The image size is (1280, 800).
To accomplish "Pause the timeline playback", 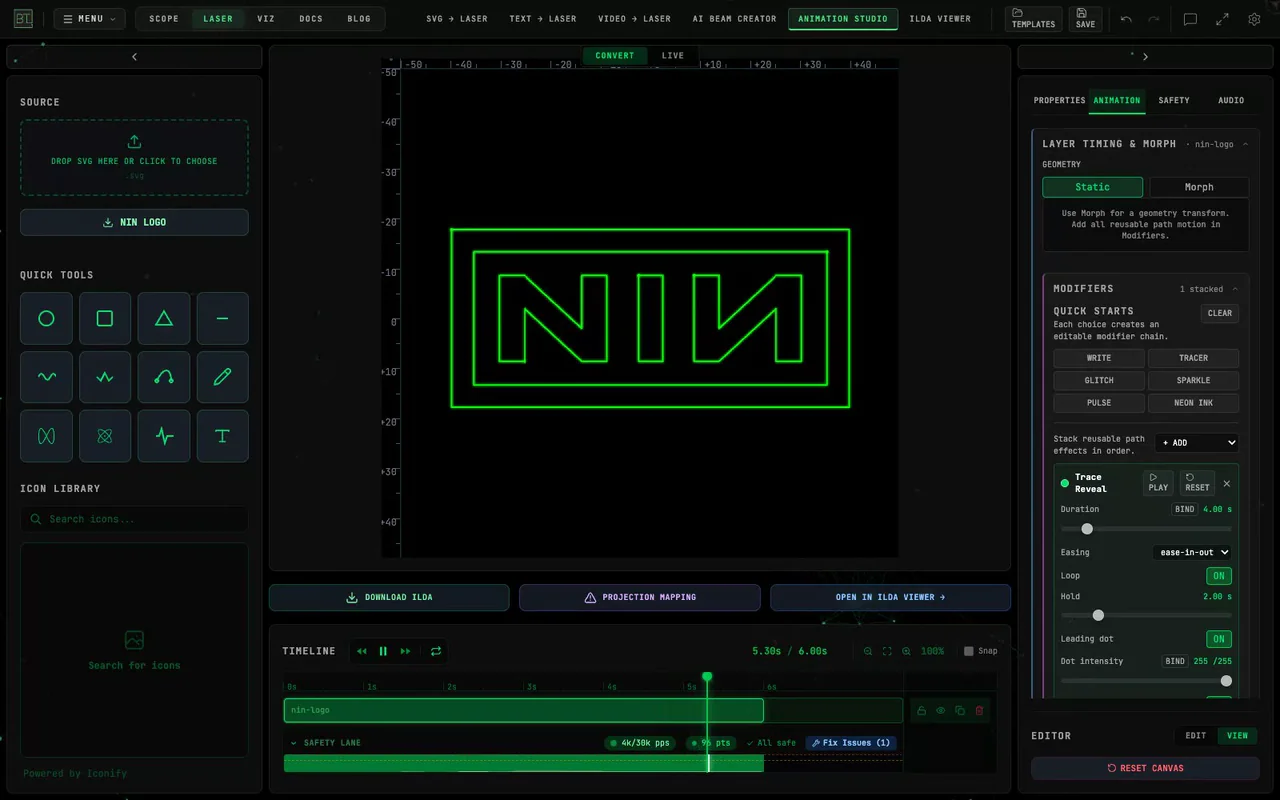I will click(383, 651).
